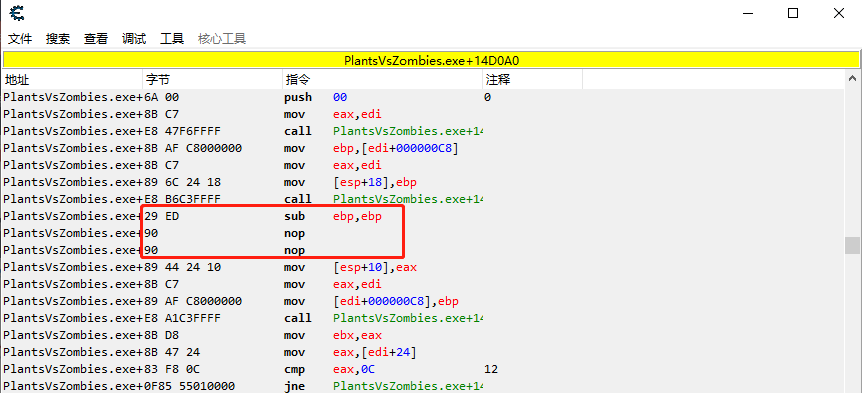Select the first nop row after sub ebp,ebp
Viewport: 862px width, 393px height.
pos(422,233)
